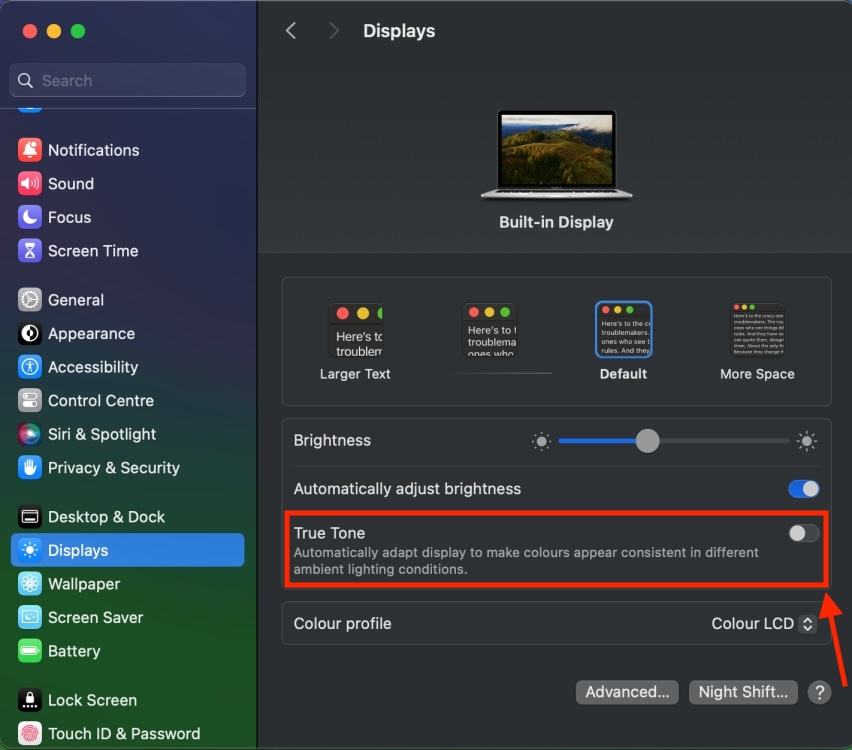Viewport: 852px width, 750px height.
Task: Select the Sound icon in the sidebar
Action: pos(28,184)
